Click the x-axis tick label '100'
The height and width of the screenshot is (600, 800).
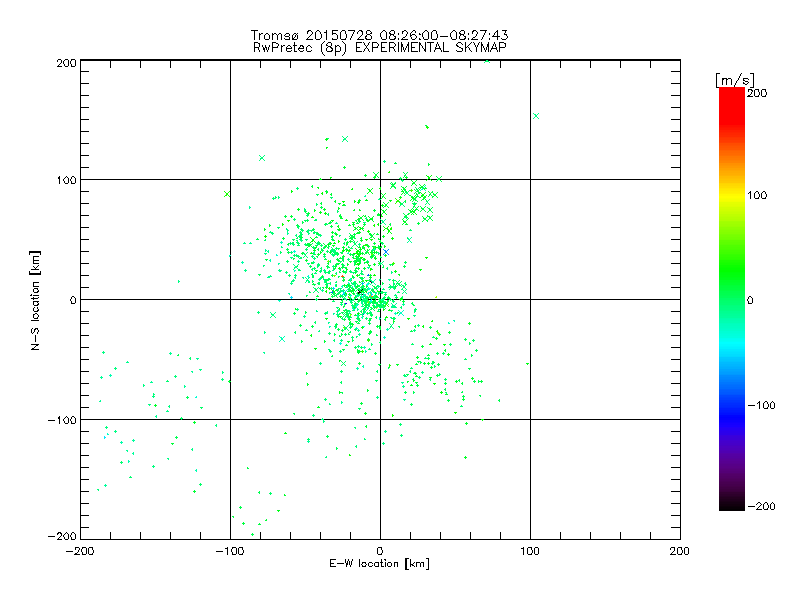coord(530,551)
